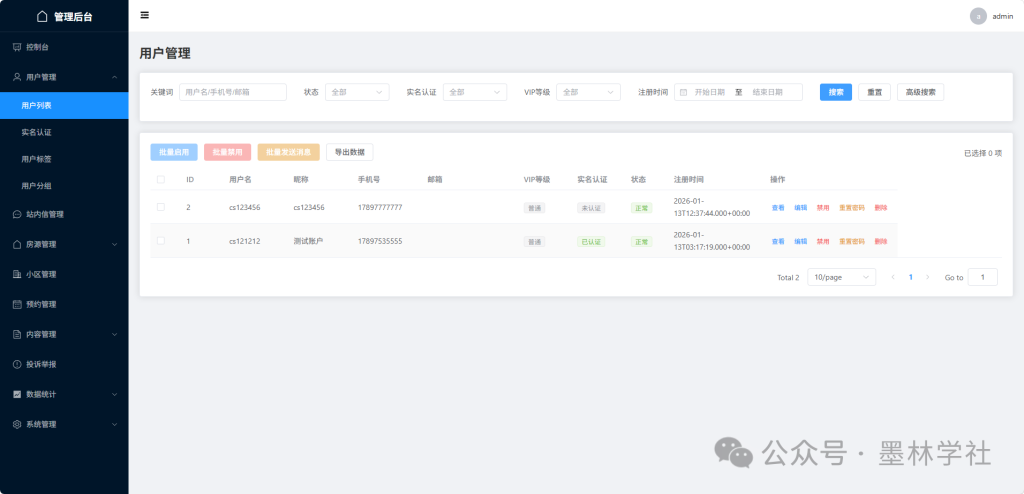Open the 状态 filter dropdown
Viewport: 1024px width, 494px height.
point(356,92)
